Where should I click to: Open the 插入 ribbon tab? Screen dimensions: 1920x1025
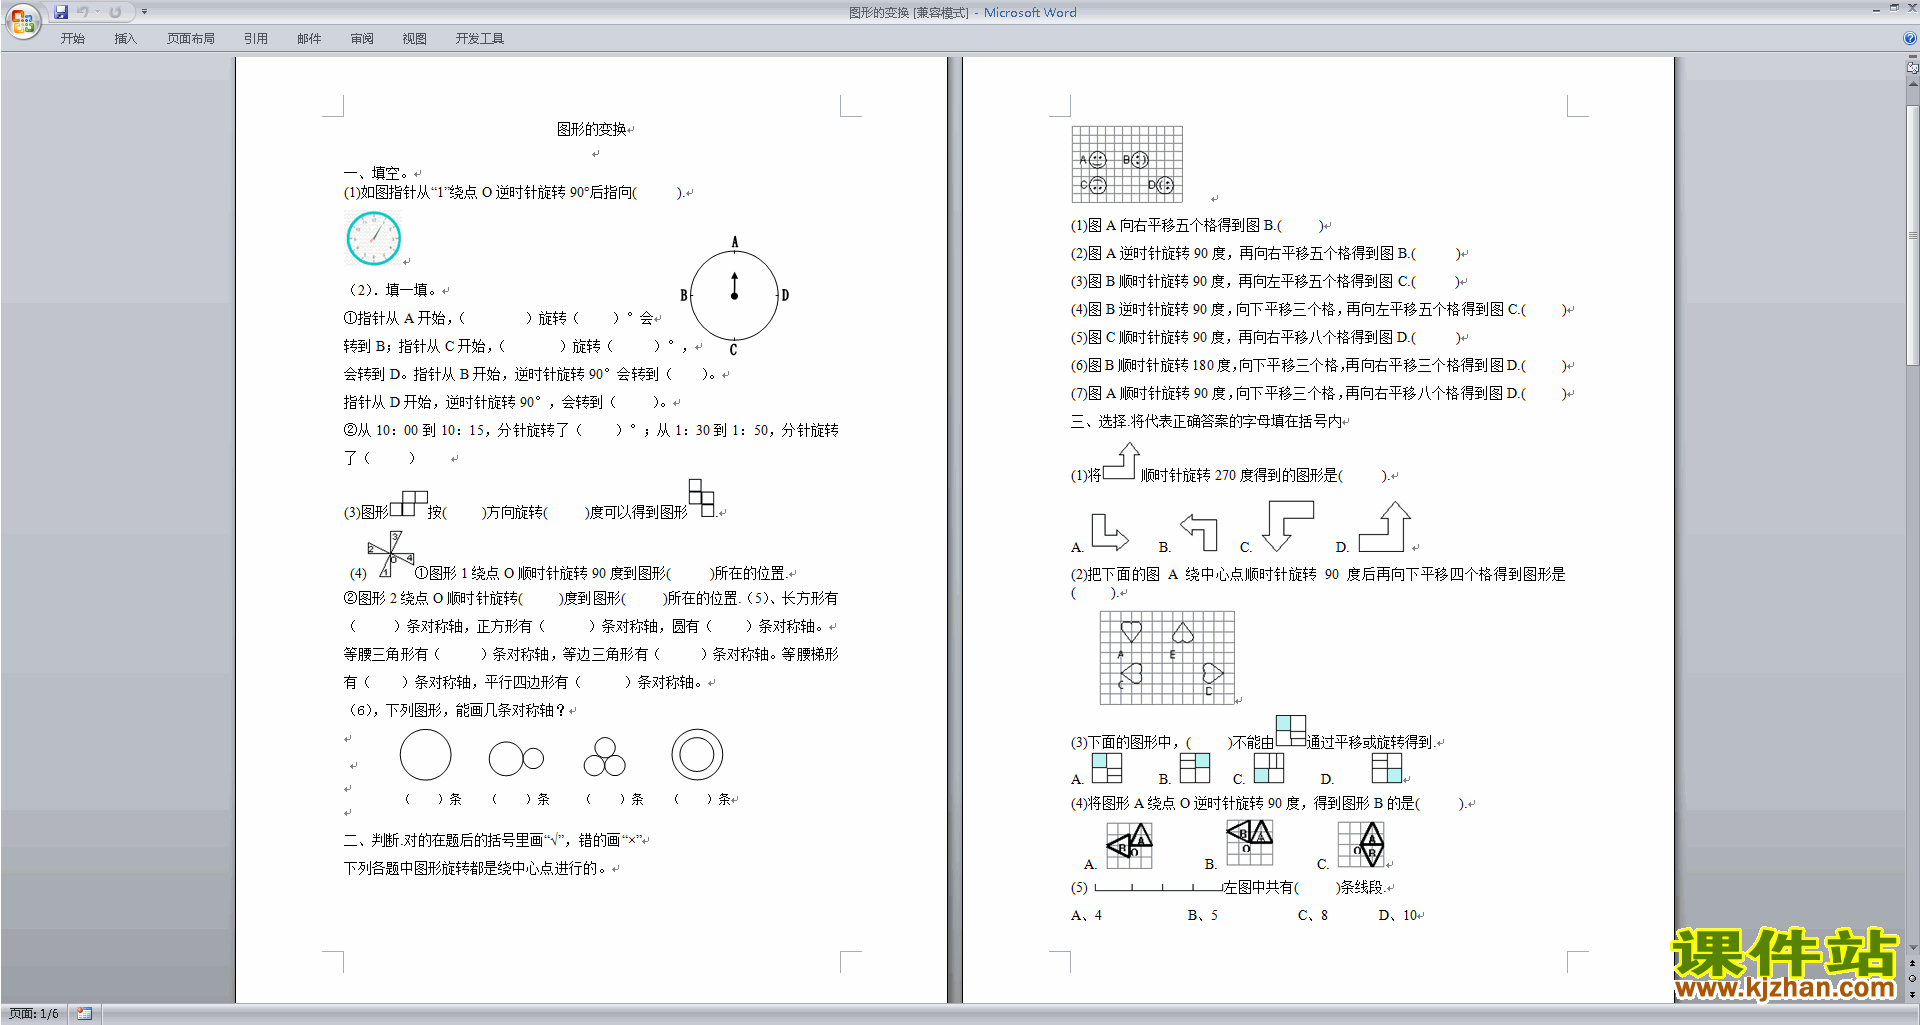(125, 39)
